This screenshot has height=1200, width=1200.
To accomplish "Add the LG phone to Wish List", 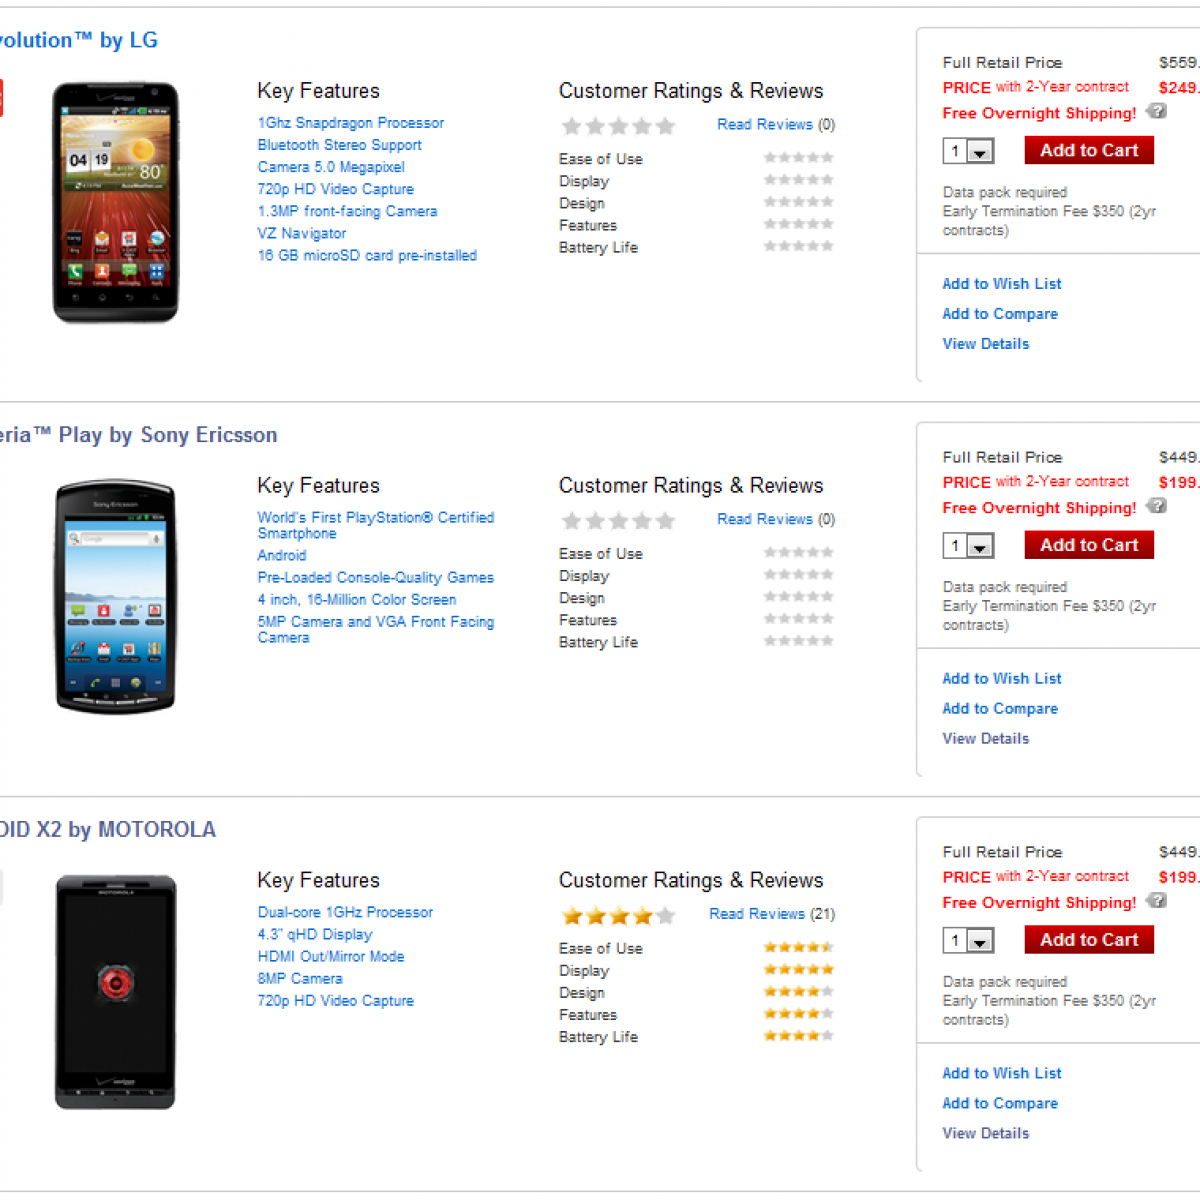I will tap(1001, 284).
